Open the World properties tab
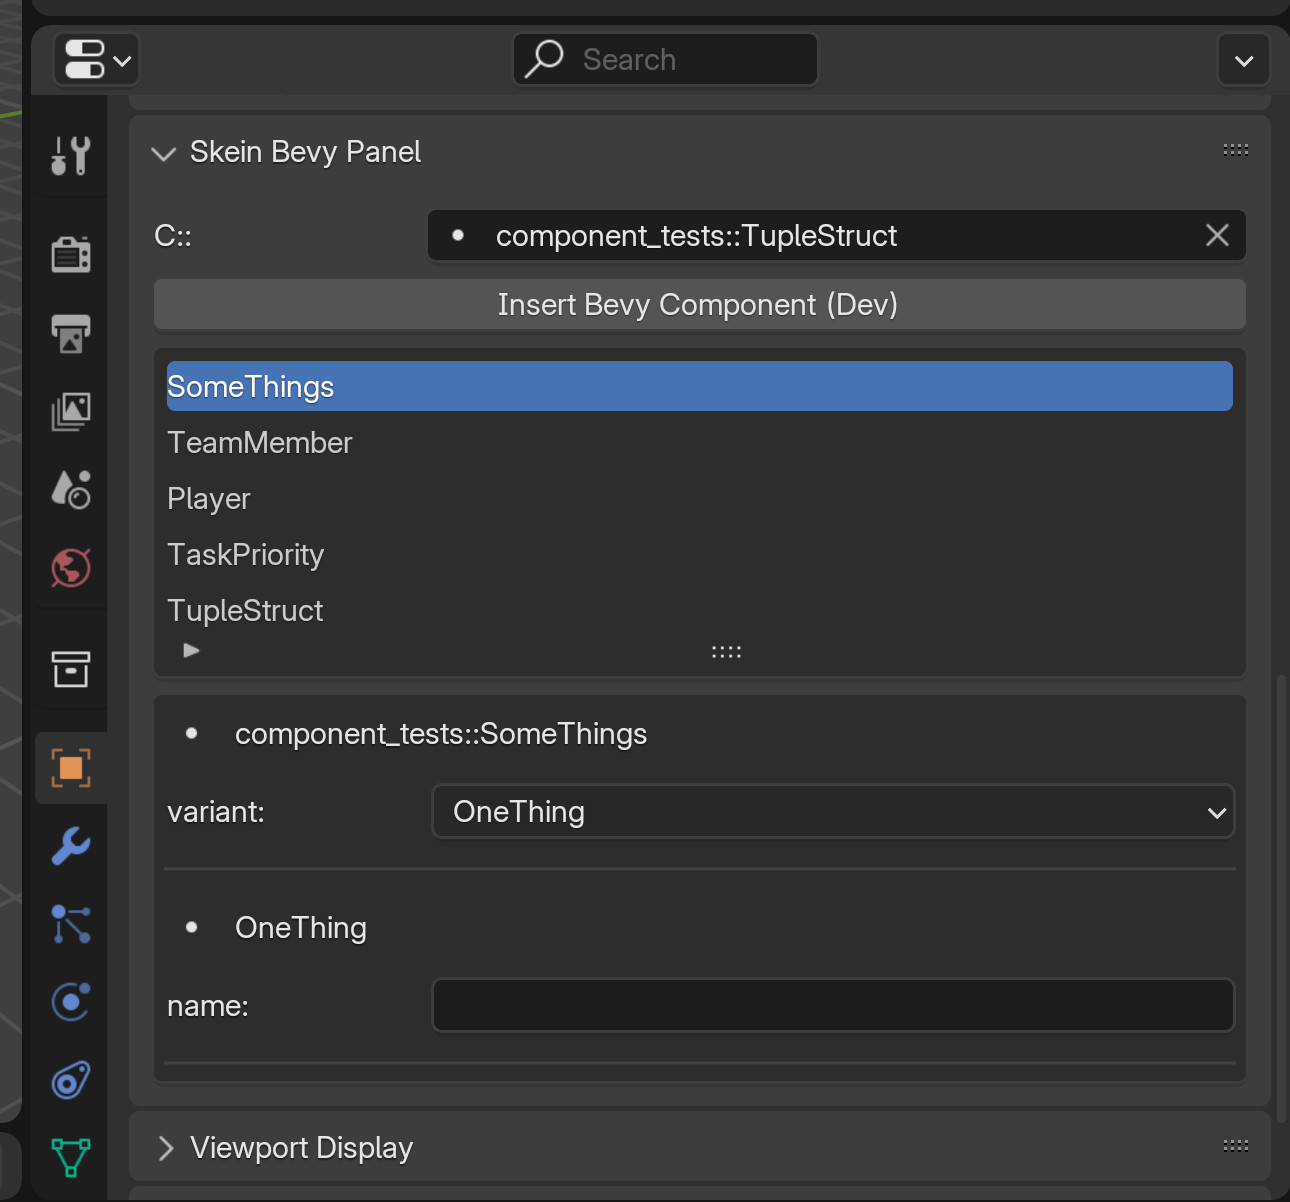This screenshot has width=1290, height=1202. (71, 568)
